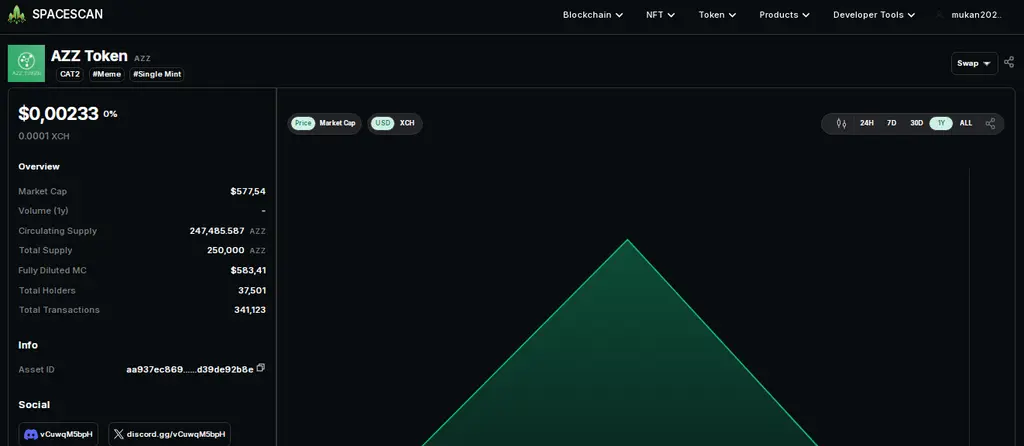The image size is (1024, 446).
Task: Select the Price chart toggle
Action: click(x=303, y=123)
